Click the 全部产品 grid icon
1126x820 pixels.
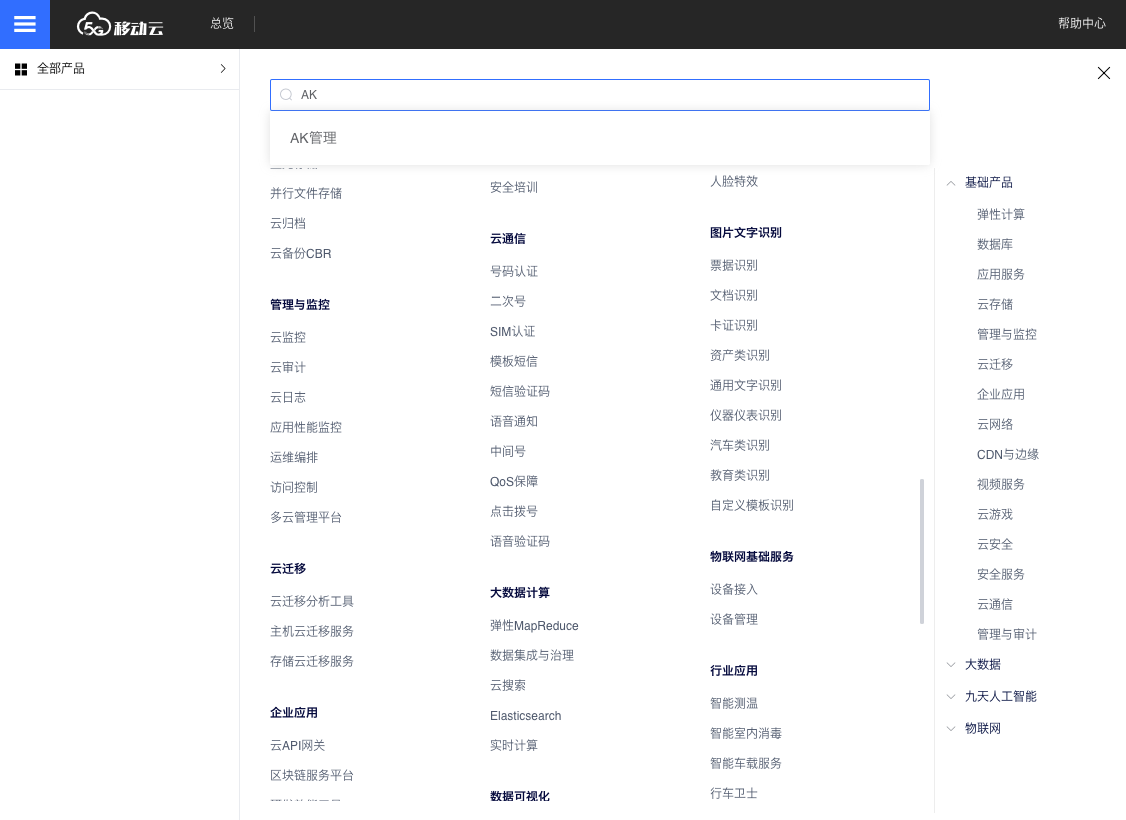tap(21, 69)
